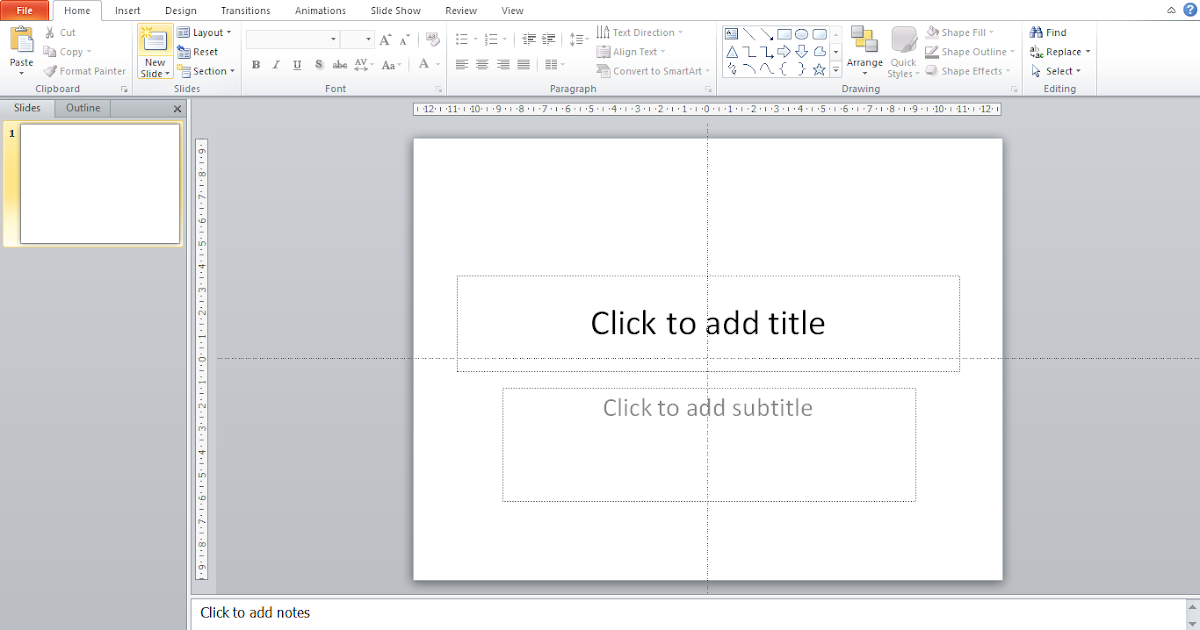The image size is (1200, 630).
Task: Select the Format Painter tool
Action: click(85, 71)
